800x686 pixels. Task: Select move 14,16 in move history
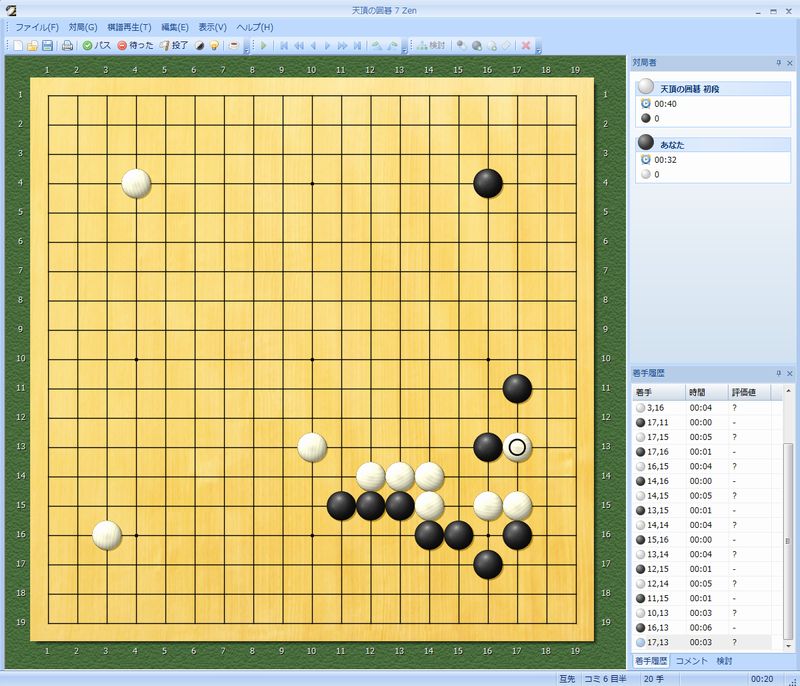tap(656, 480)
